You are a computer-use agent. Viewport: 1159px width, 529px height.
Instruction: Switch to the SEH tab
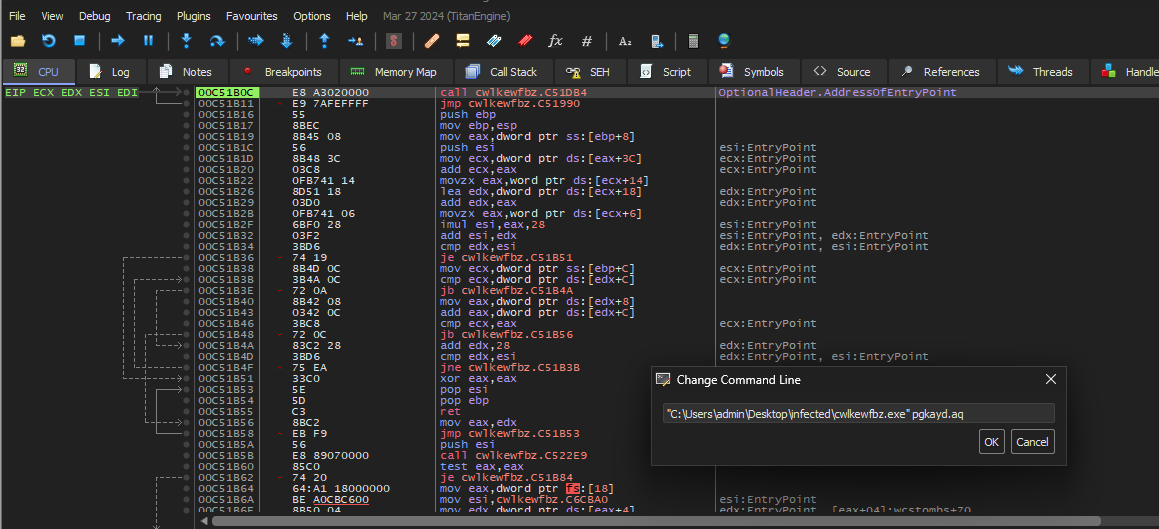point(589,72)
